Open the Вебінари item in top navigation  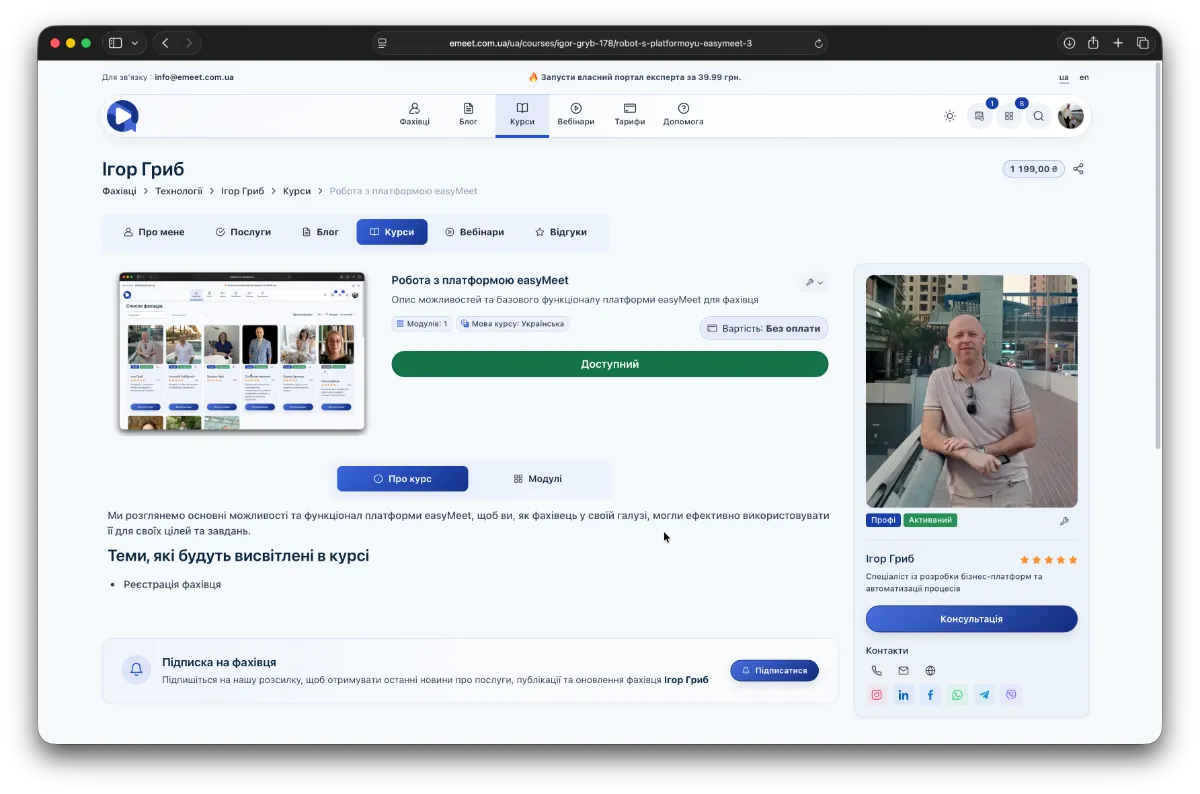576,115
